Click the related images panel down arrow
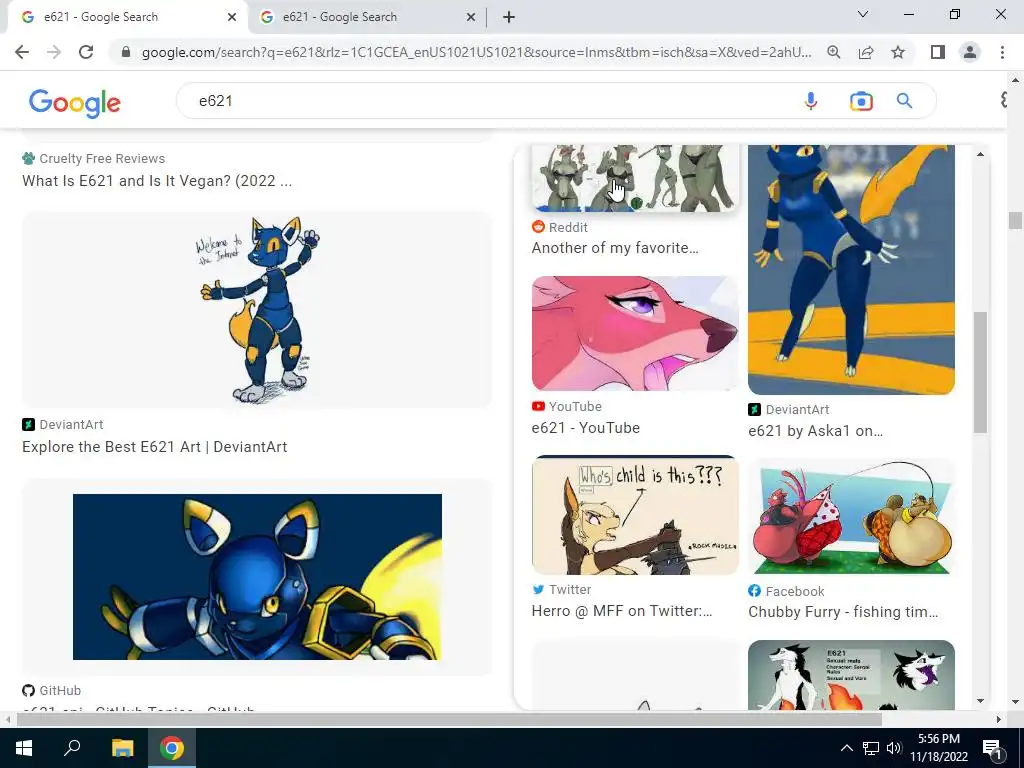The height and width of the screenshot is (768, 1024). [980, 701]
